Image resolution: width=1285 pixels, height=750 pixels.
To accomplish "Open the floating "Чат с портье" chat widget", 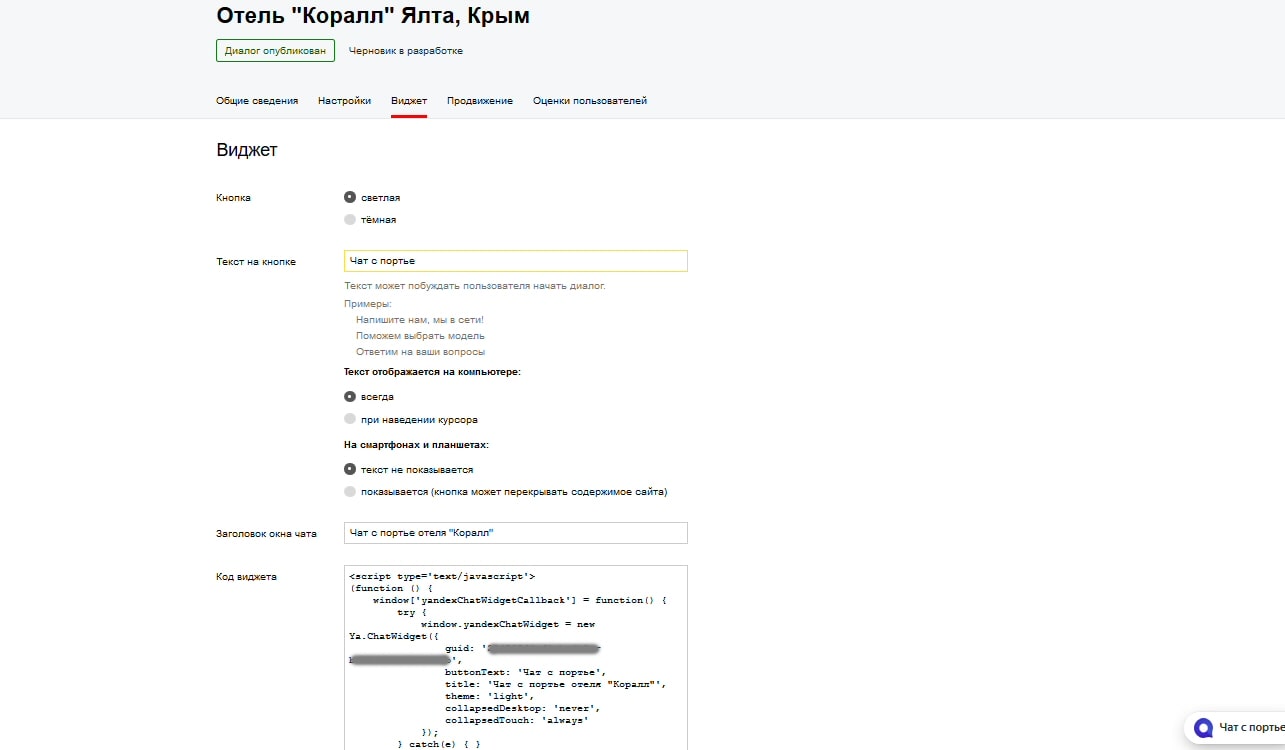I will 1235,728.
